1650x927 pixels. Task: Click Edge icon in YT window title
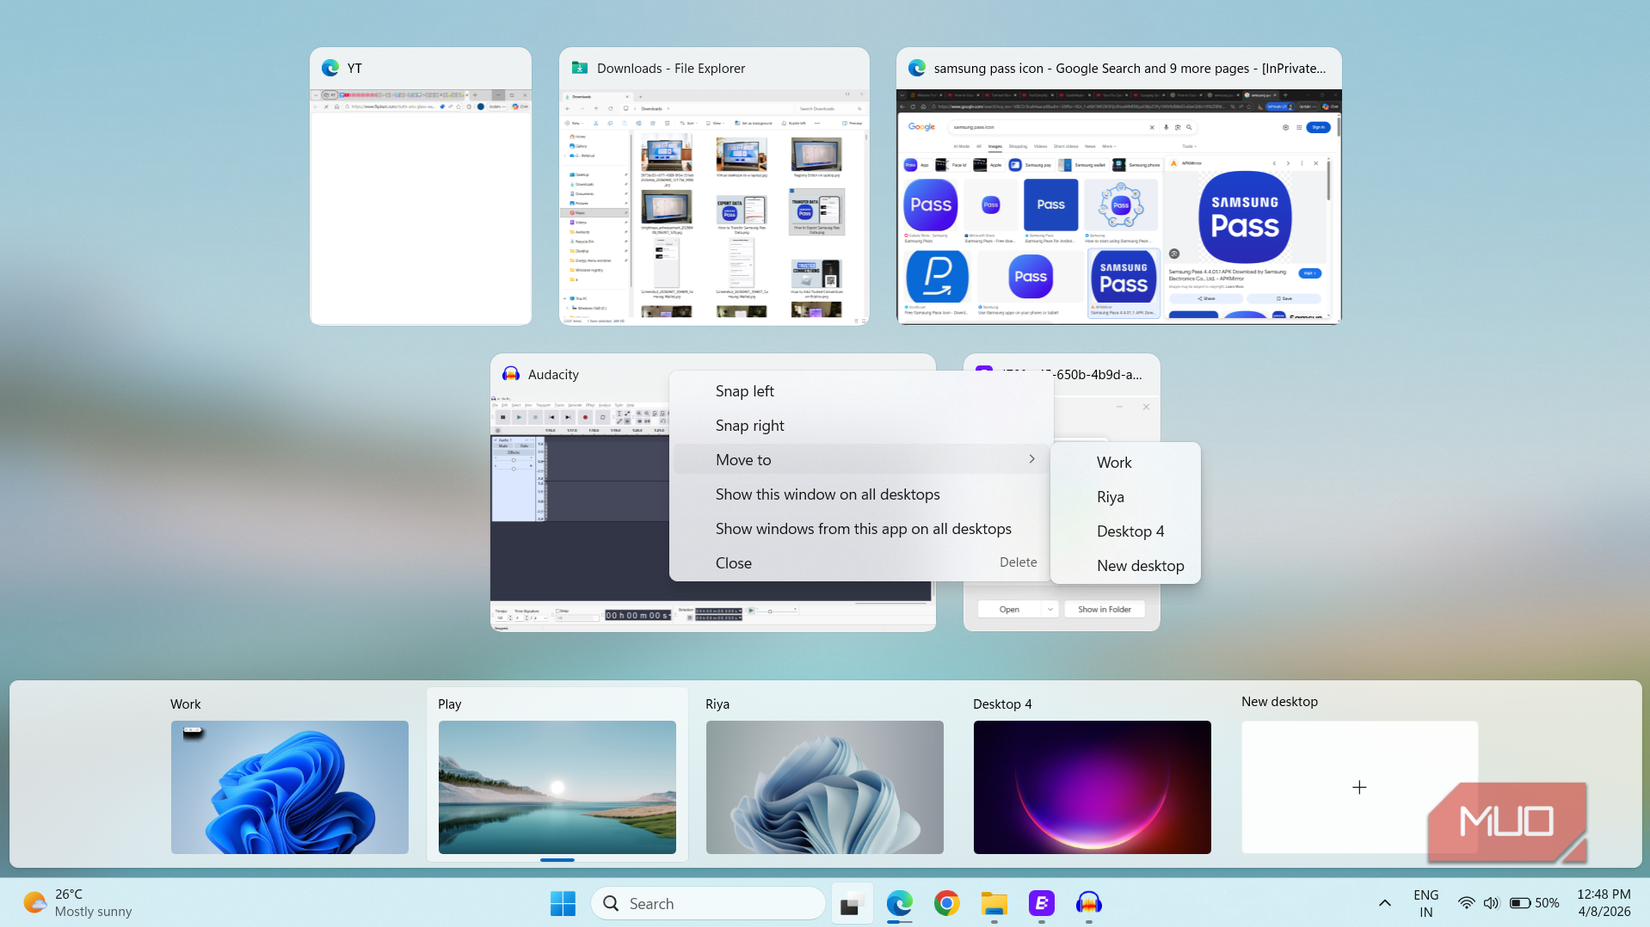pyautogui.click(x=330, y=68)
